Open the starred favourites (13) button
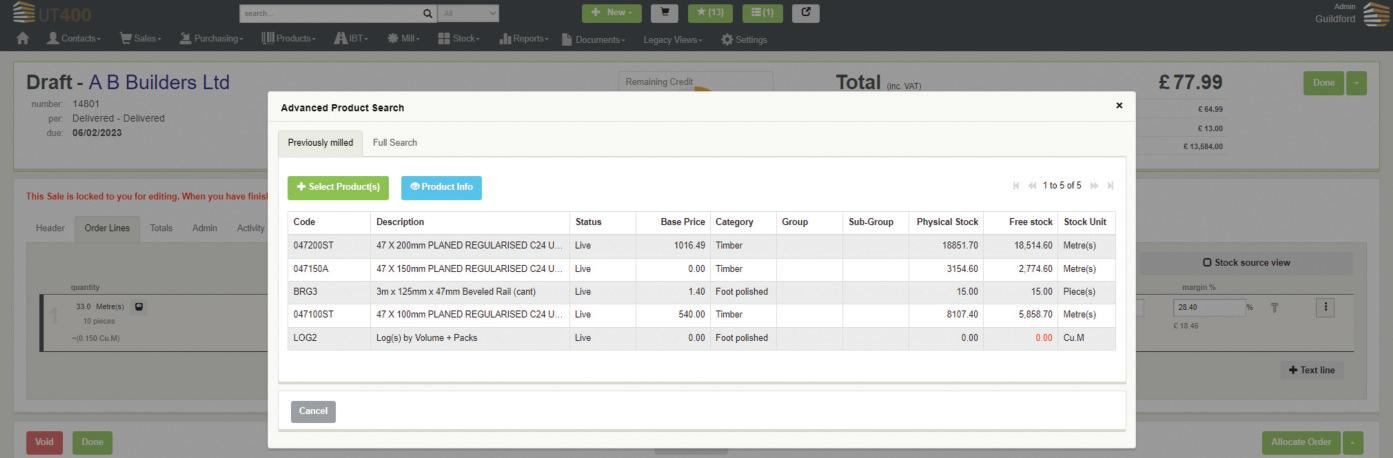1393x458 pixels. point(709,13)
